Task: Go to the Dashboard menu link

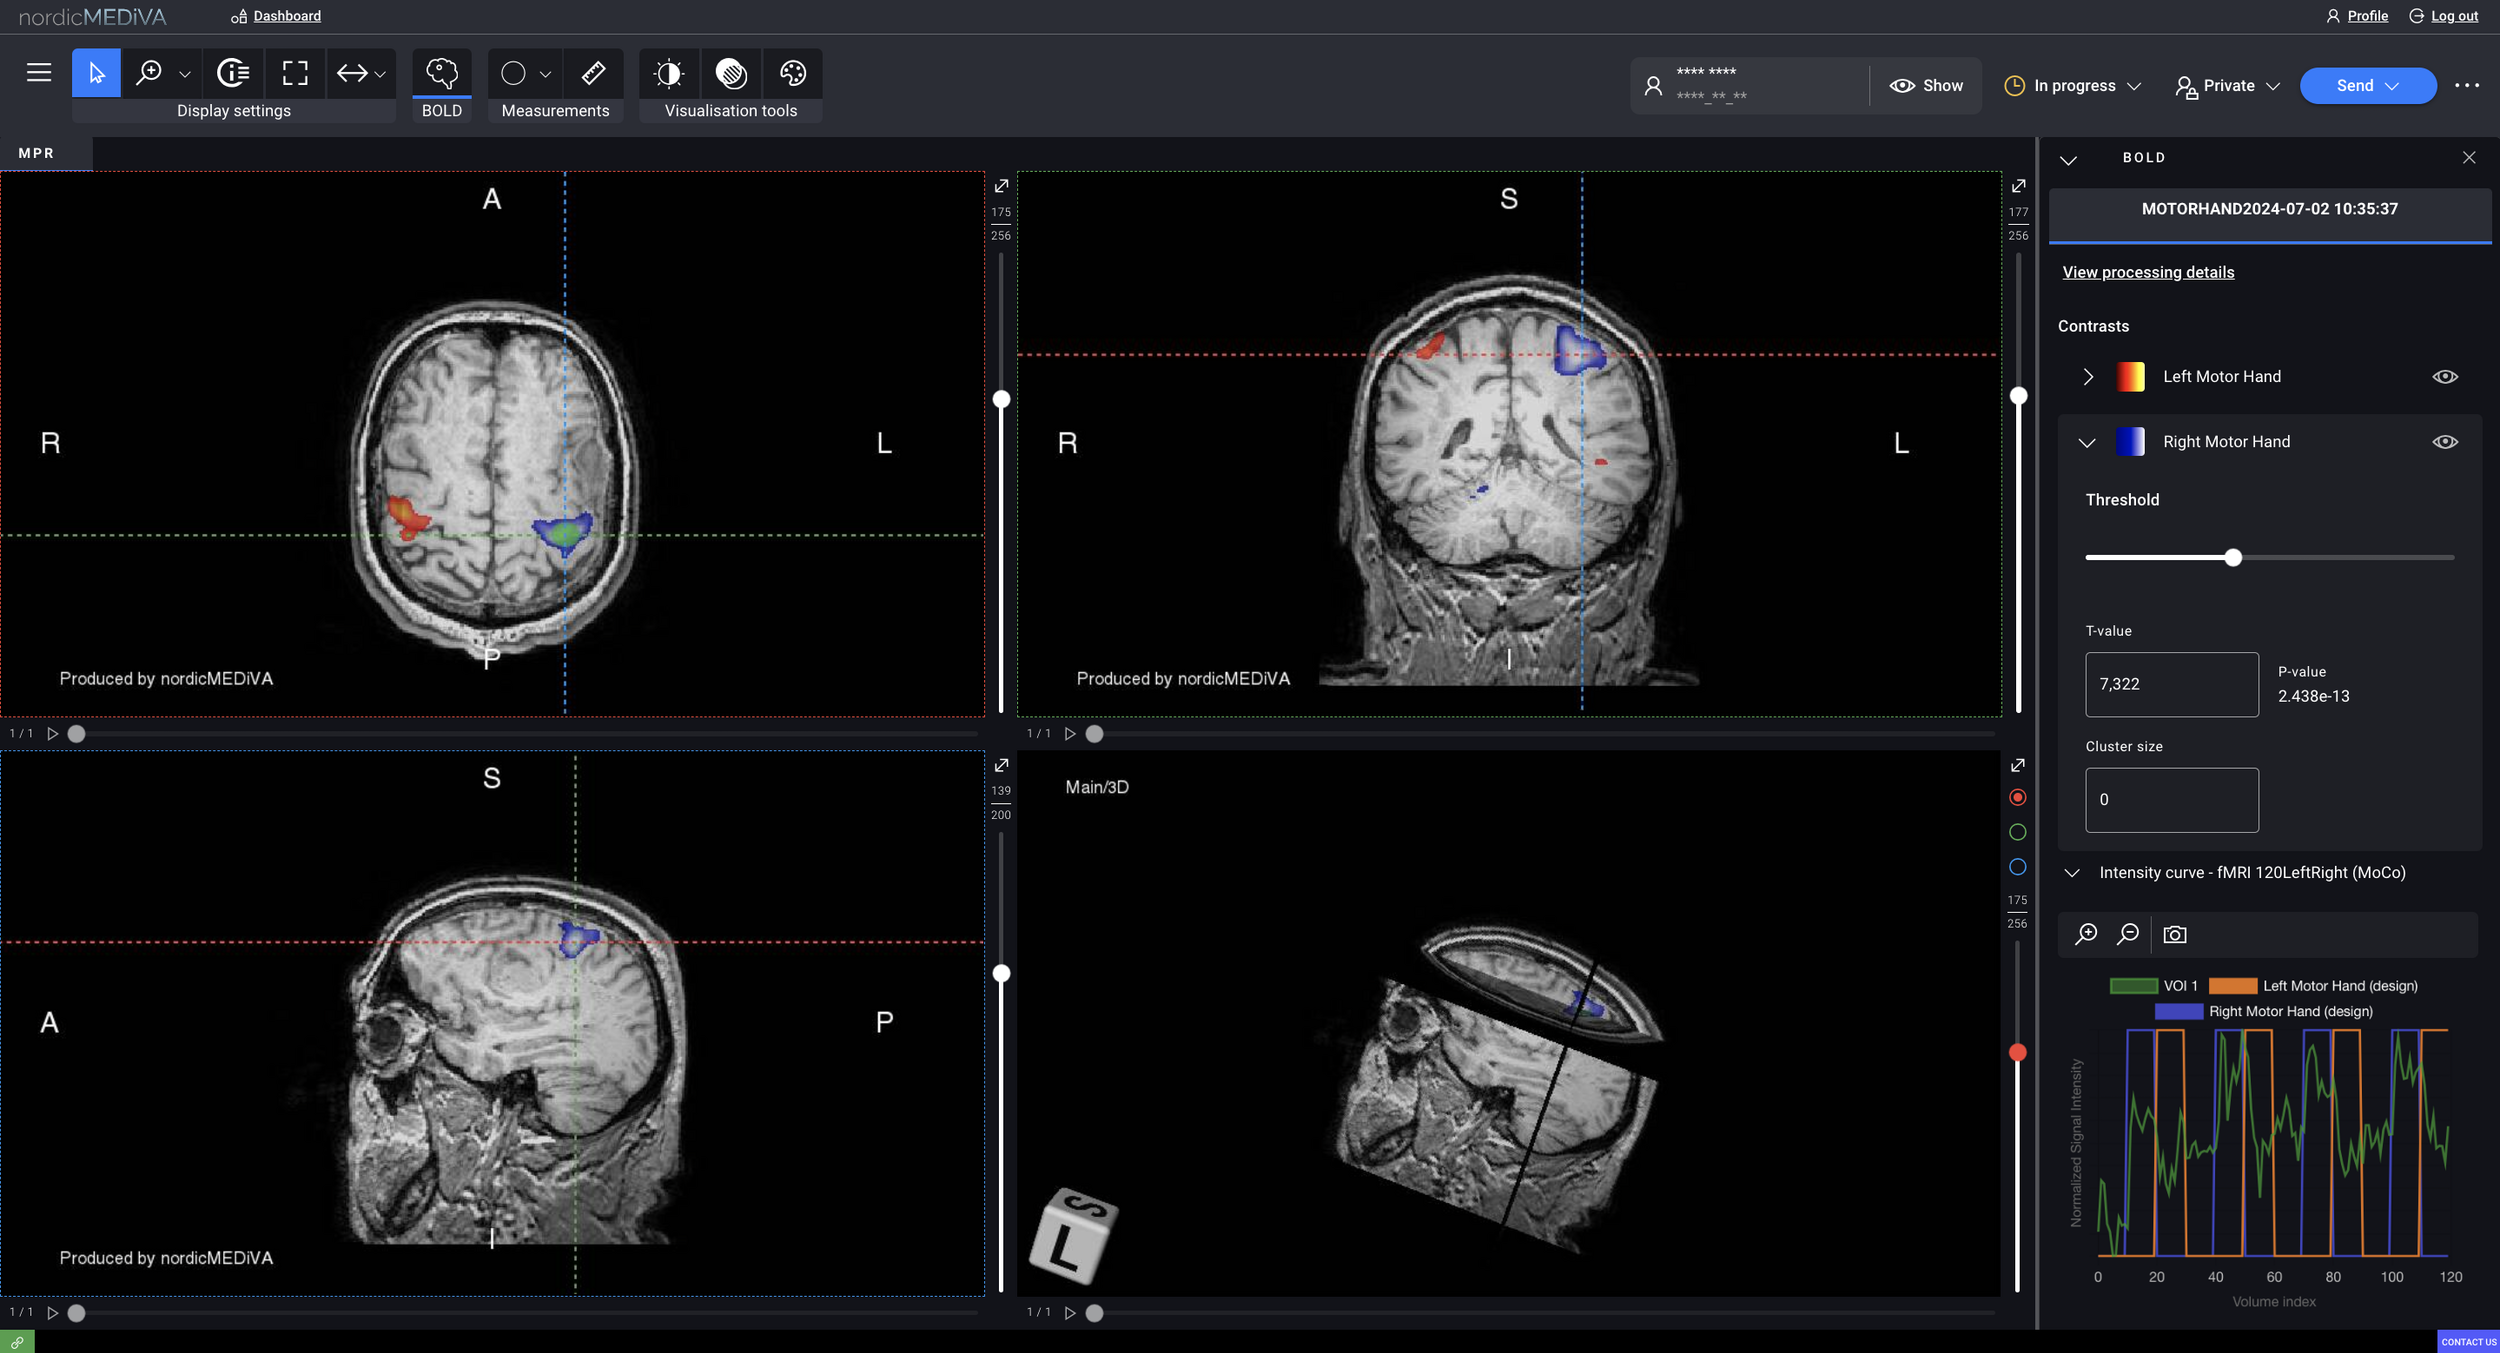Action: pyautogui.click(x=286, y=16)
